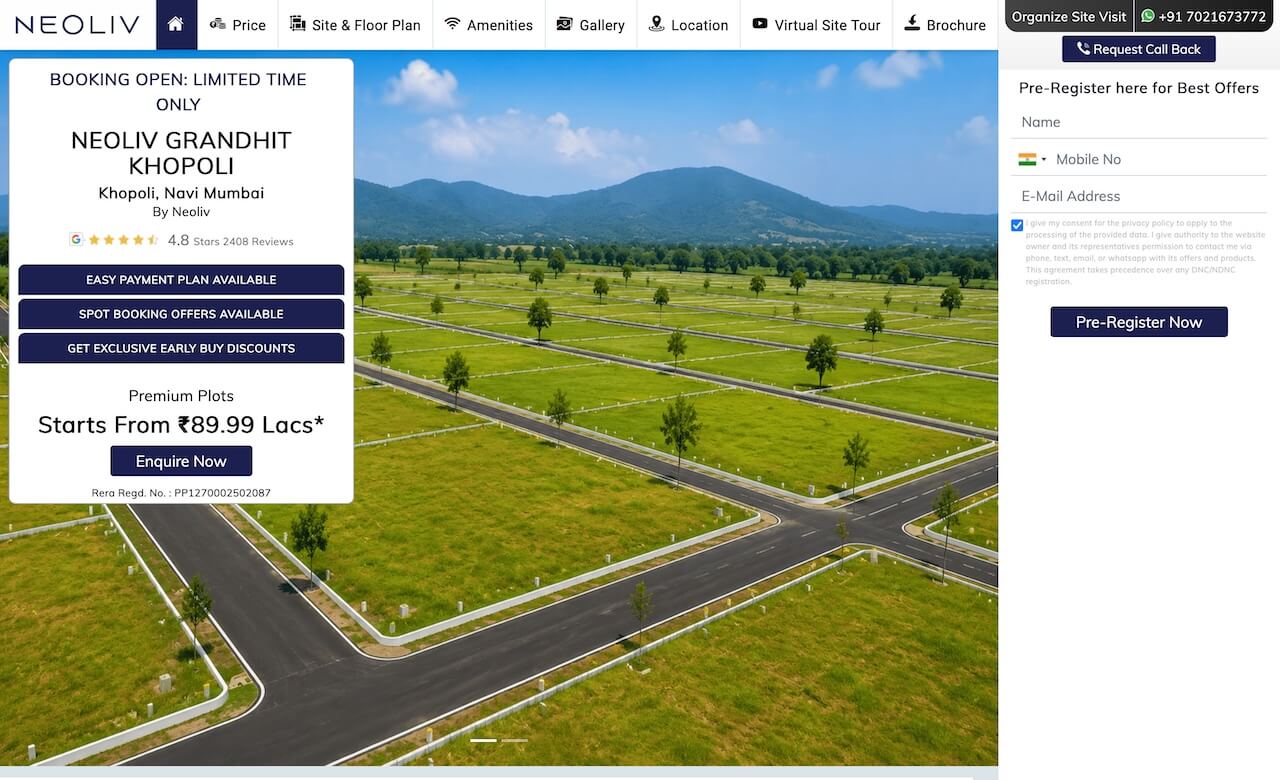This screenshot has height=780, width=1280.
Task: Download the Brochure
Action: [945, 25]
